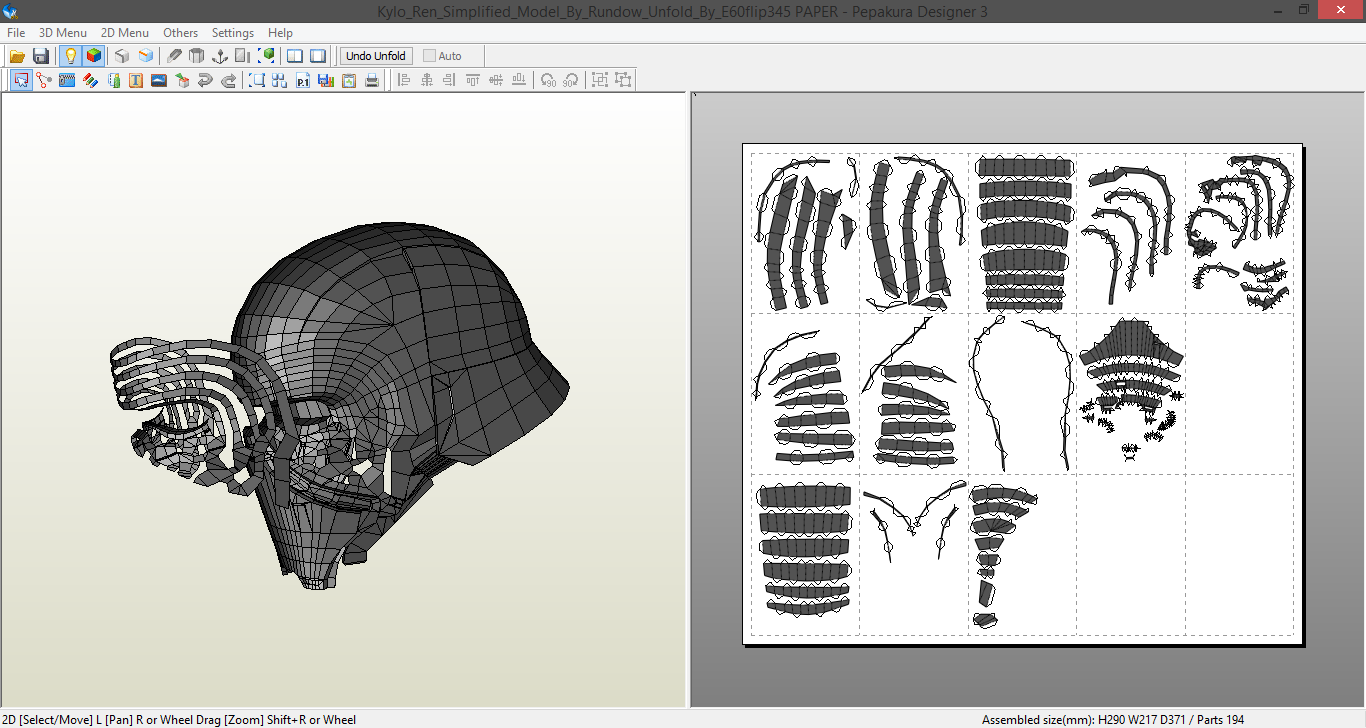
Task: Click the Undo Unfold button
Action: 376,56
